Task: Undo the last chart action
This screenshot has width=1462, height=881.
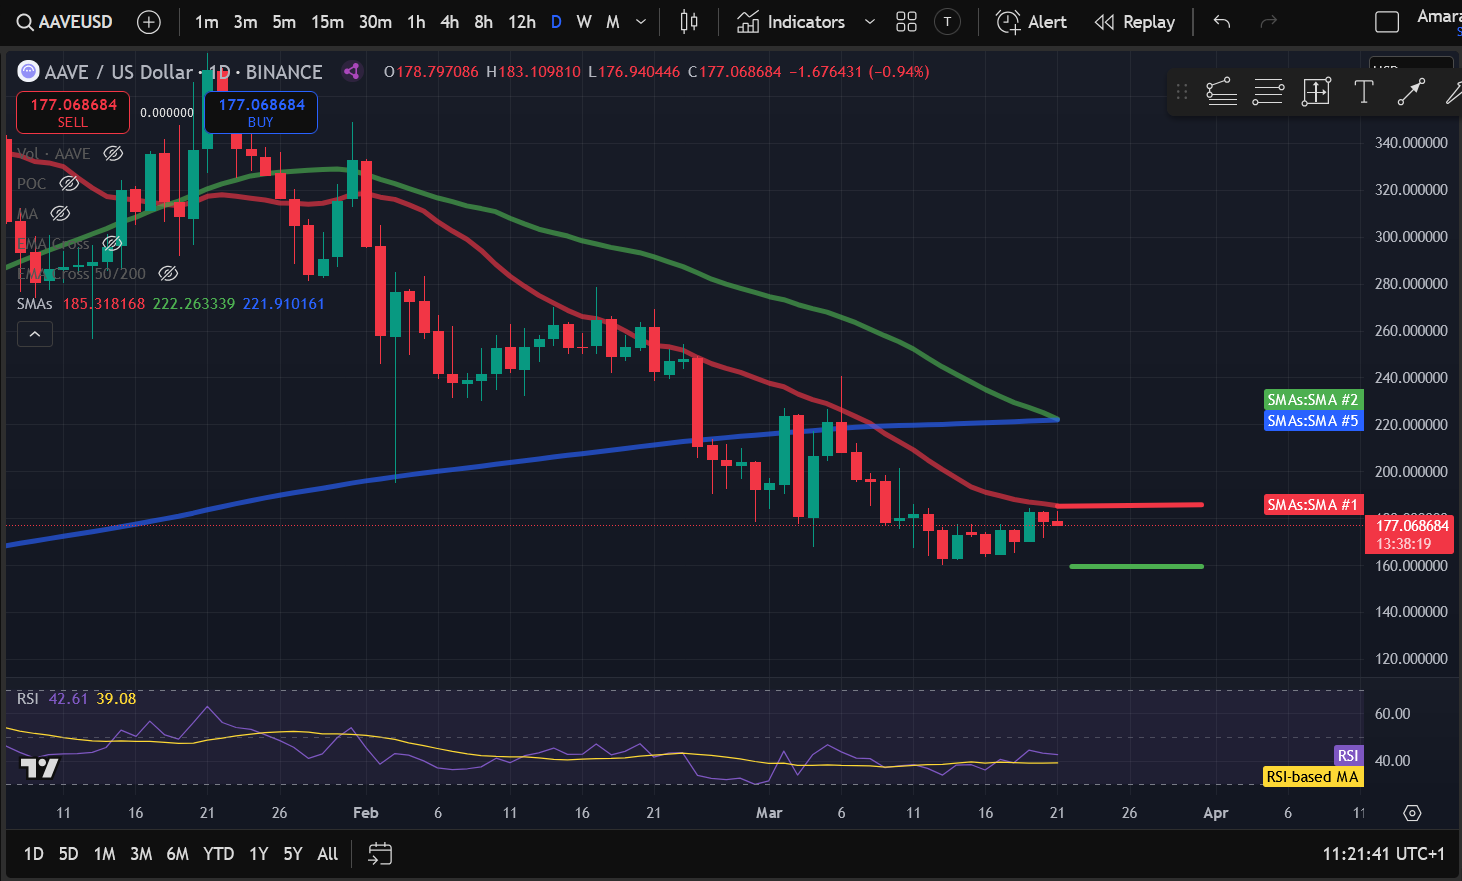Action: point(1222,22)
